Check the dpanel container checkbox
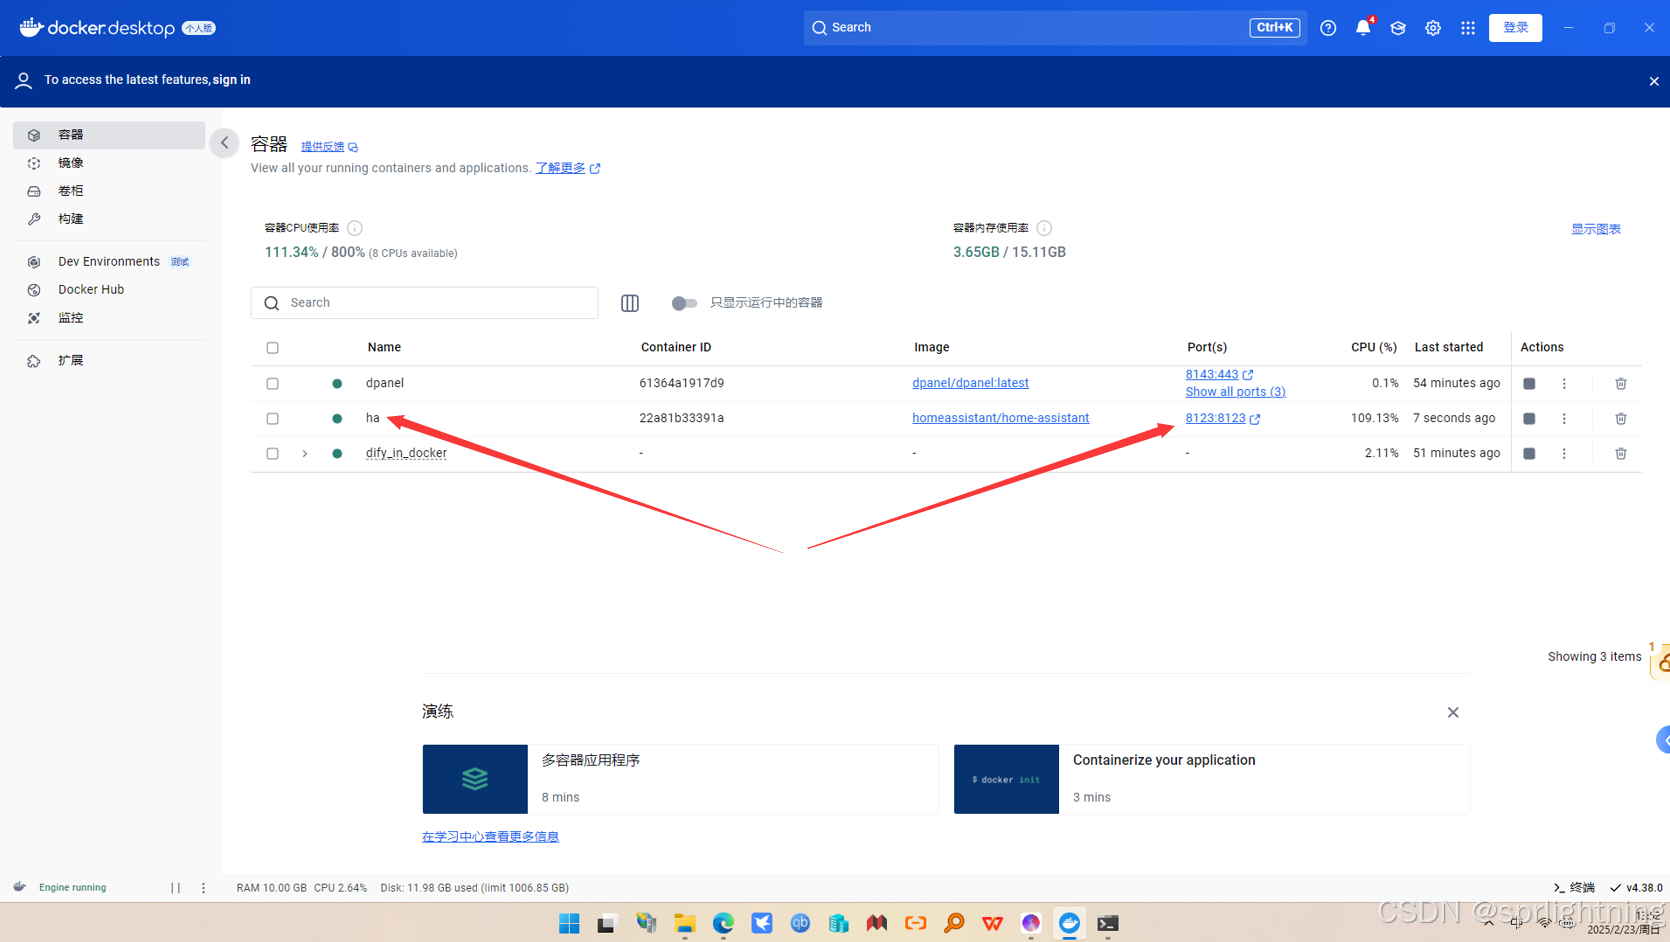 272,384
